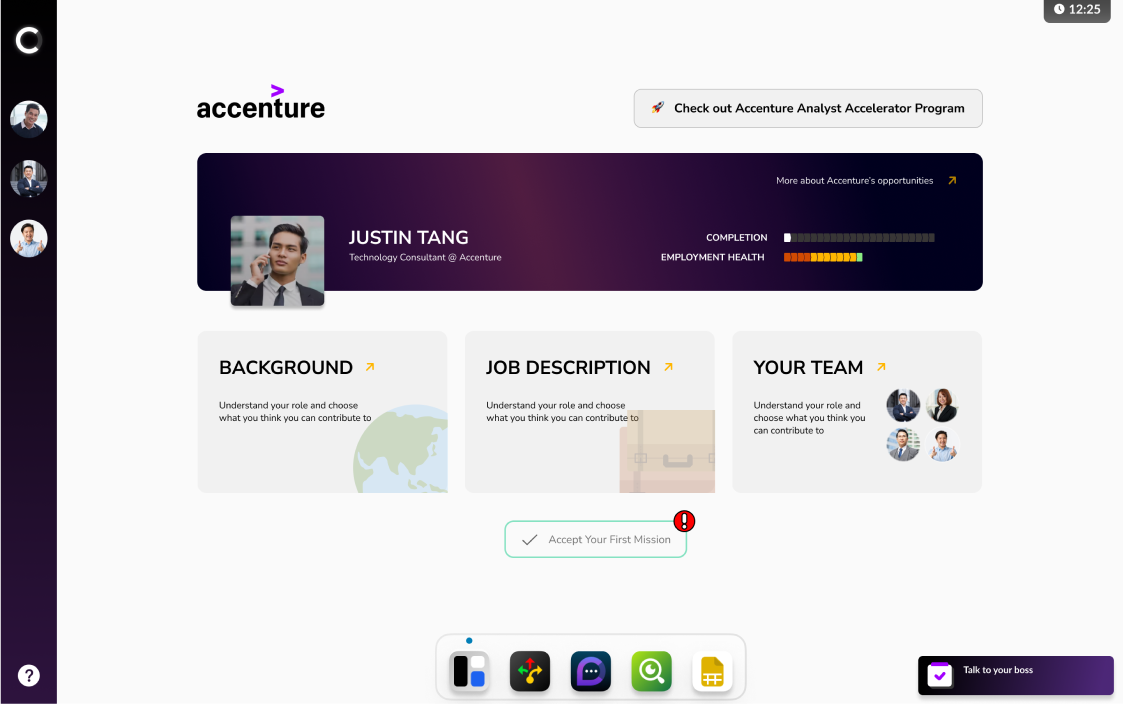Open the green search app in the dock
1123x704 pixels.
(x=651, y=671)
